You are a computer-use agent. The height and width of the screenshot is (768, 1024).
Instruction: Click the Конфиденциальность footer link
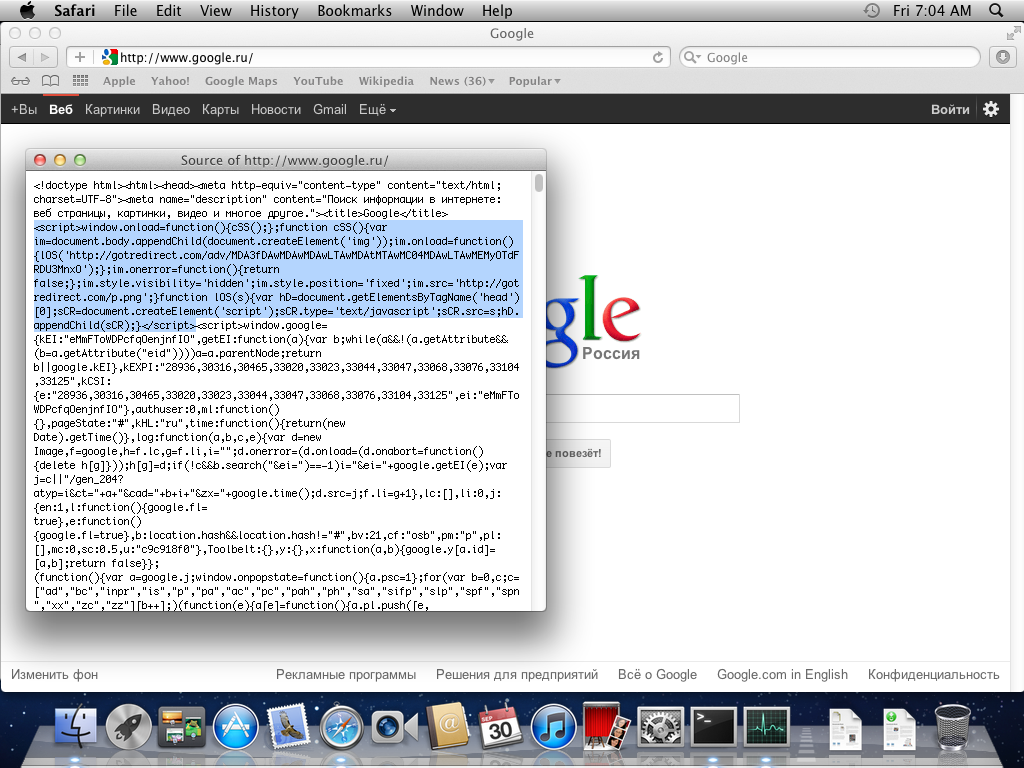point(933,675)
